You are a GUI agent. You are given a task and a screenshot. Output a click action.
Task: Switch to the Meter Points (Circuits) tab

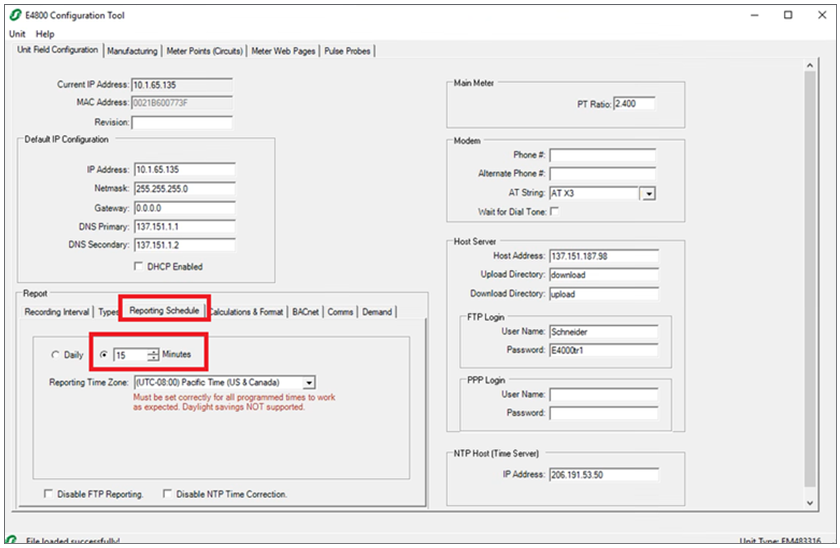pos(205,51)
